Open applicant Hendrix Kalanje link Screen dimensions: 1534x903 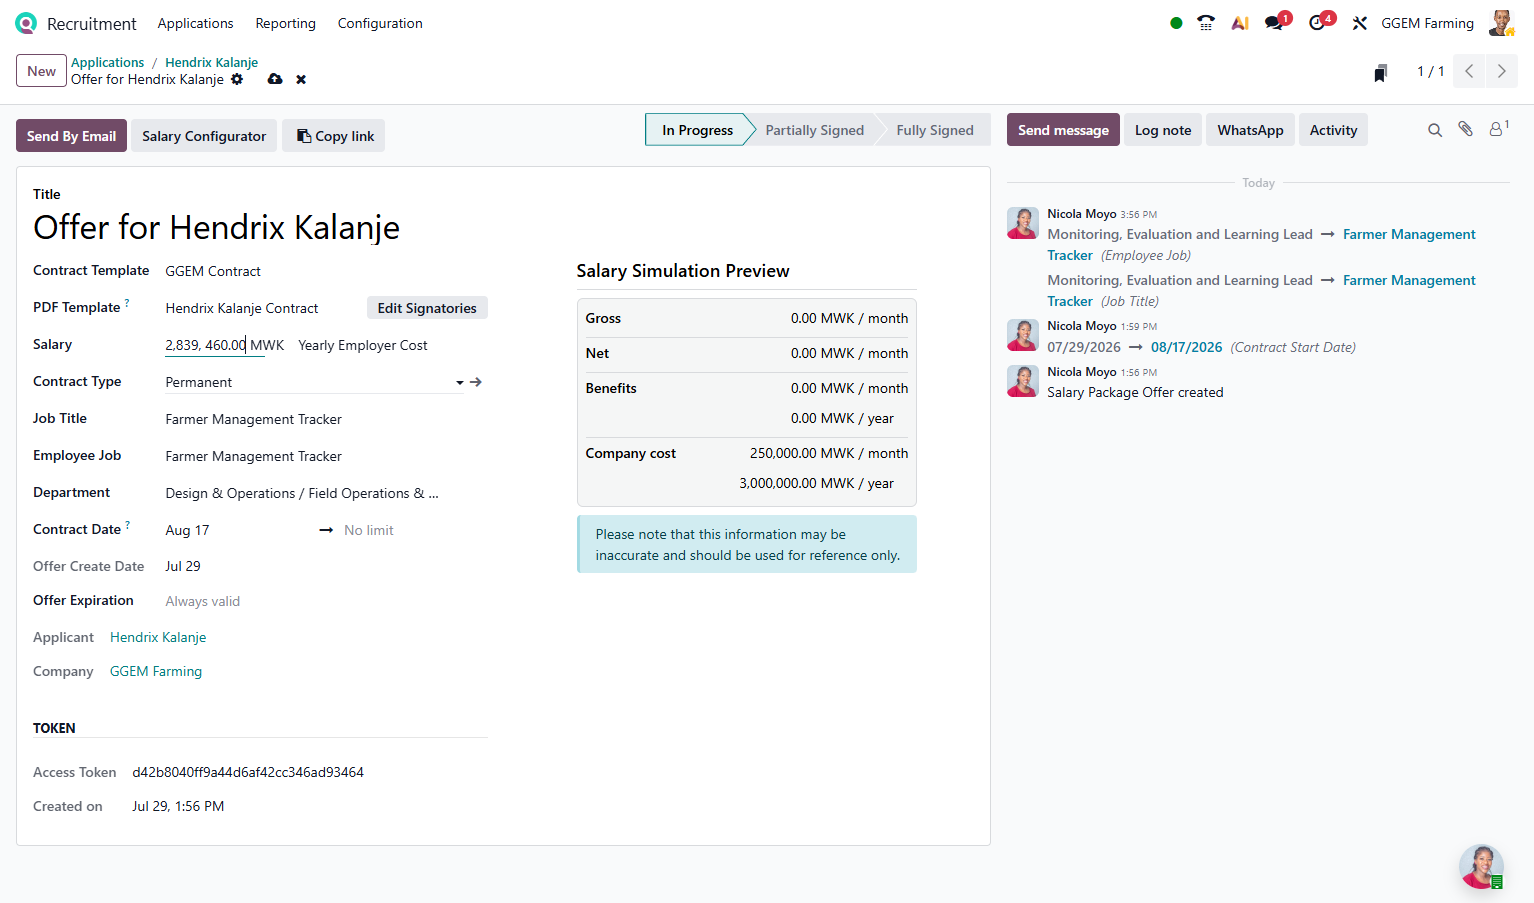click(158, 637)
